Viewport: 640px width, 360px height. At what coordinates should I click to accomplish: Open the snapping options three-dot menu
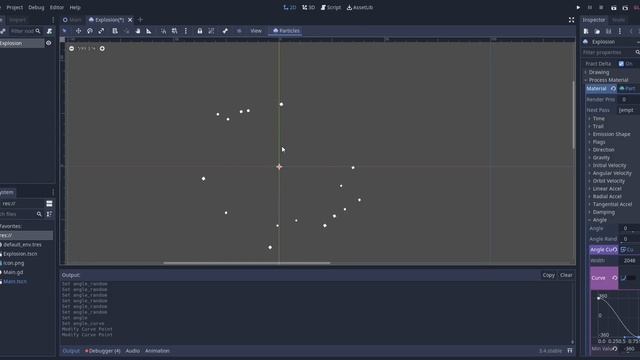(x=186, y=31)
